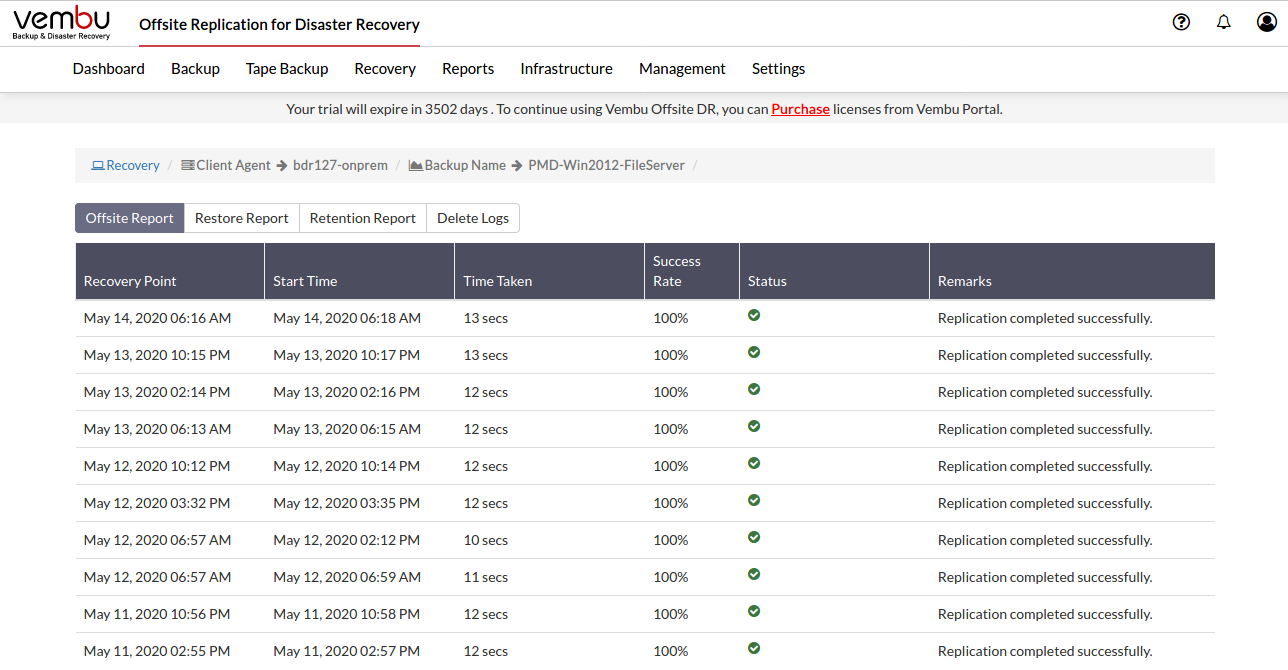1288x670 pixels.
Task: Click status checkmark for May 14 06:16 AM row
Action: click(x=754, y=315)
